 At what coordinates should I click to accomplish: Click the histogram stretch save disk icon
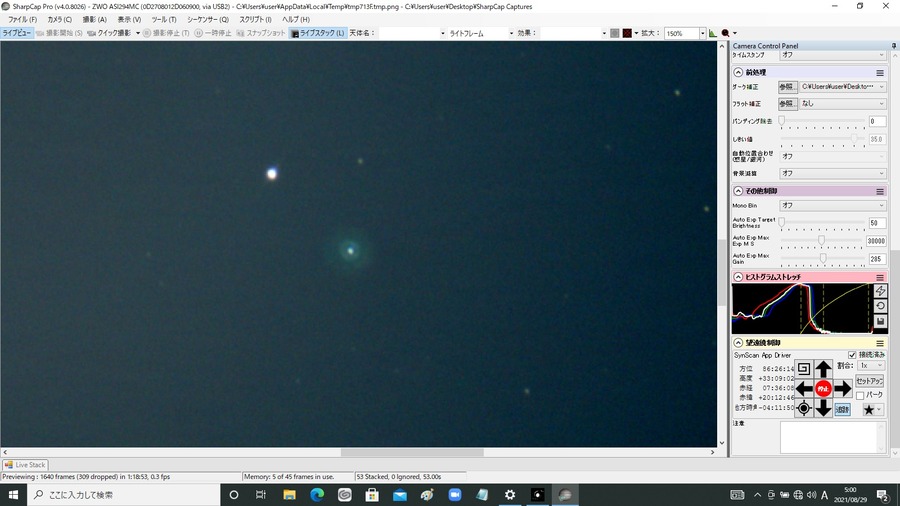880,321
